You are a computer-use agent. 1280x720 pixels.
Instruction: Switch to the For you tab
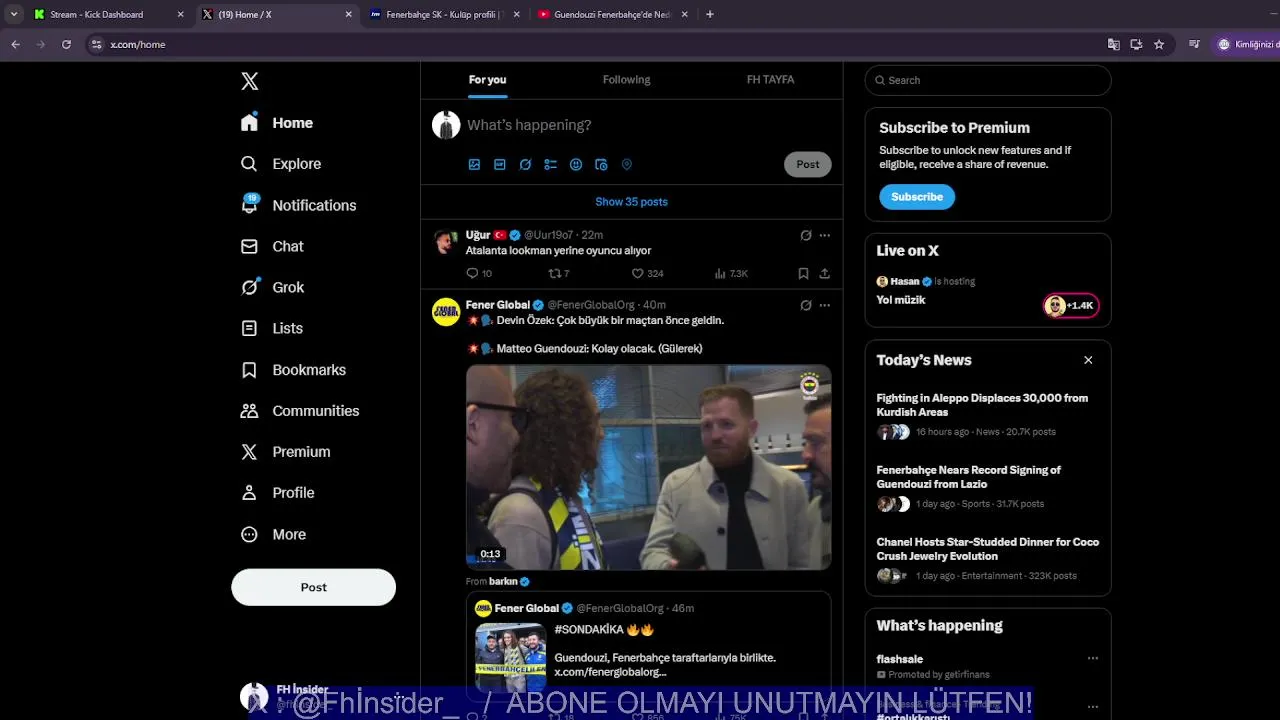(x=487, y=80)
